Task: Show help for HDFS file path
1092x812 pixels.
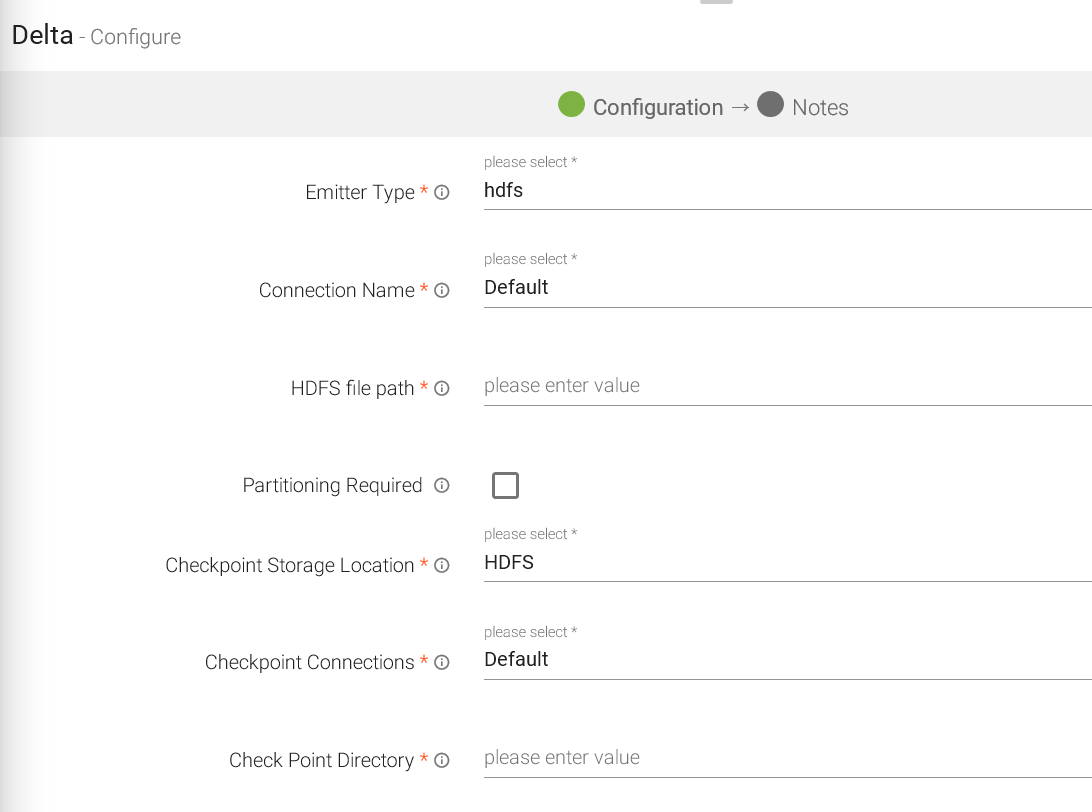Action: [441, 388]
